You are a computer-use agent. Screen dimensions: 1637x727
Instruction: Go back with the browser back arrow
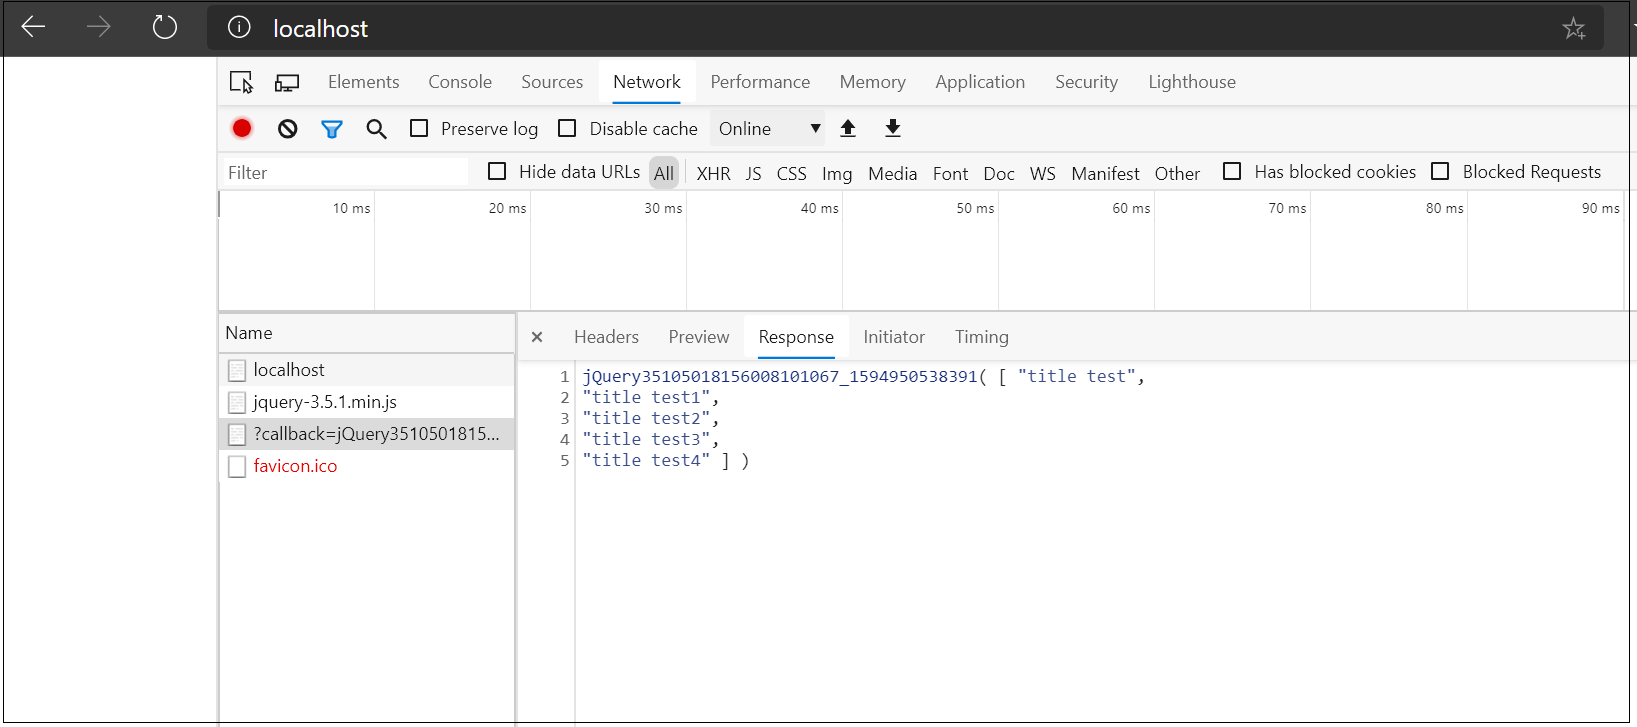[x=33, y=27]
